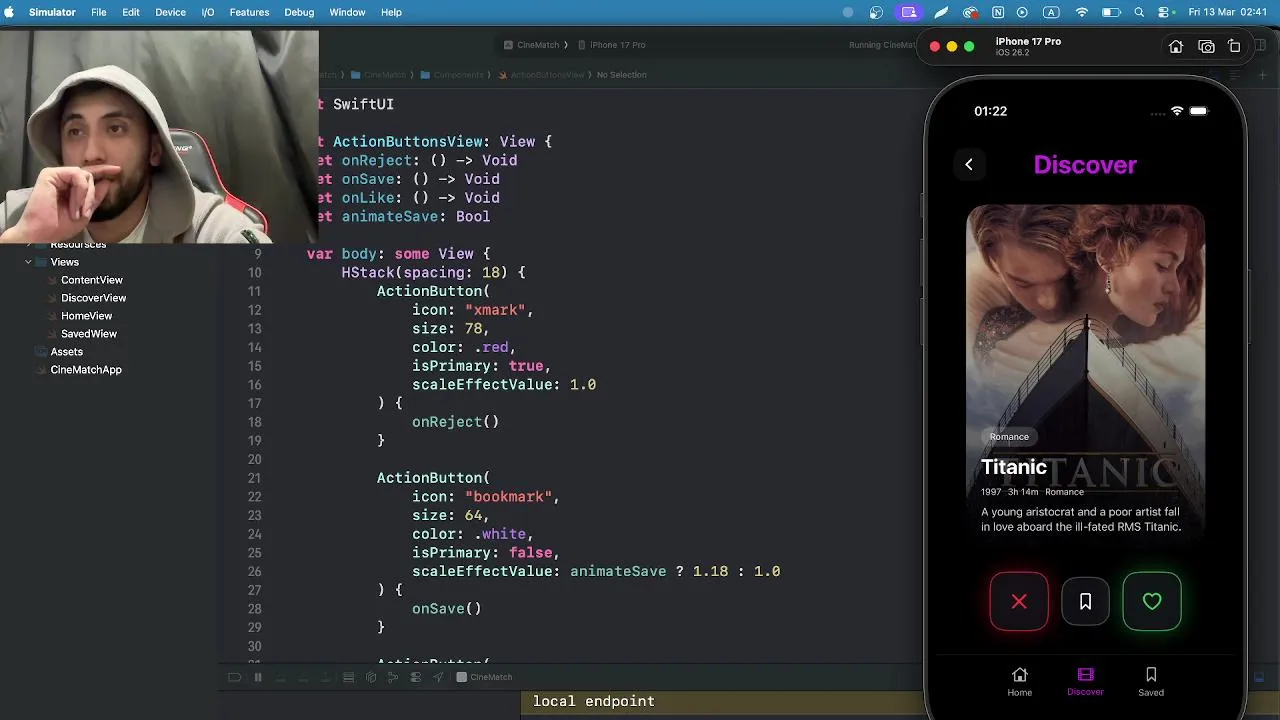This screenshot has height=720, width=1280.
Task: Click the date and time clock
Action: click(x=1228, y=12)
